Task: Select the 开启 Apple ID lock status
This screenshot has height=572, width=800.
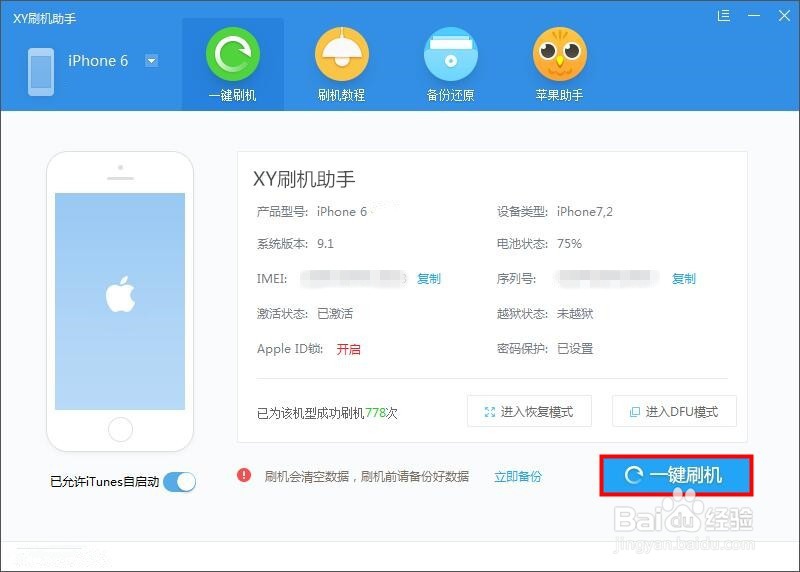Action: coord(348,349)
